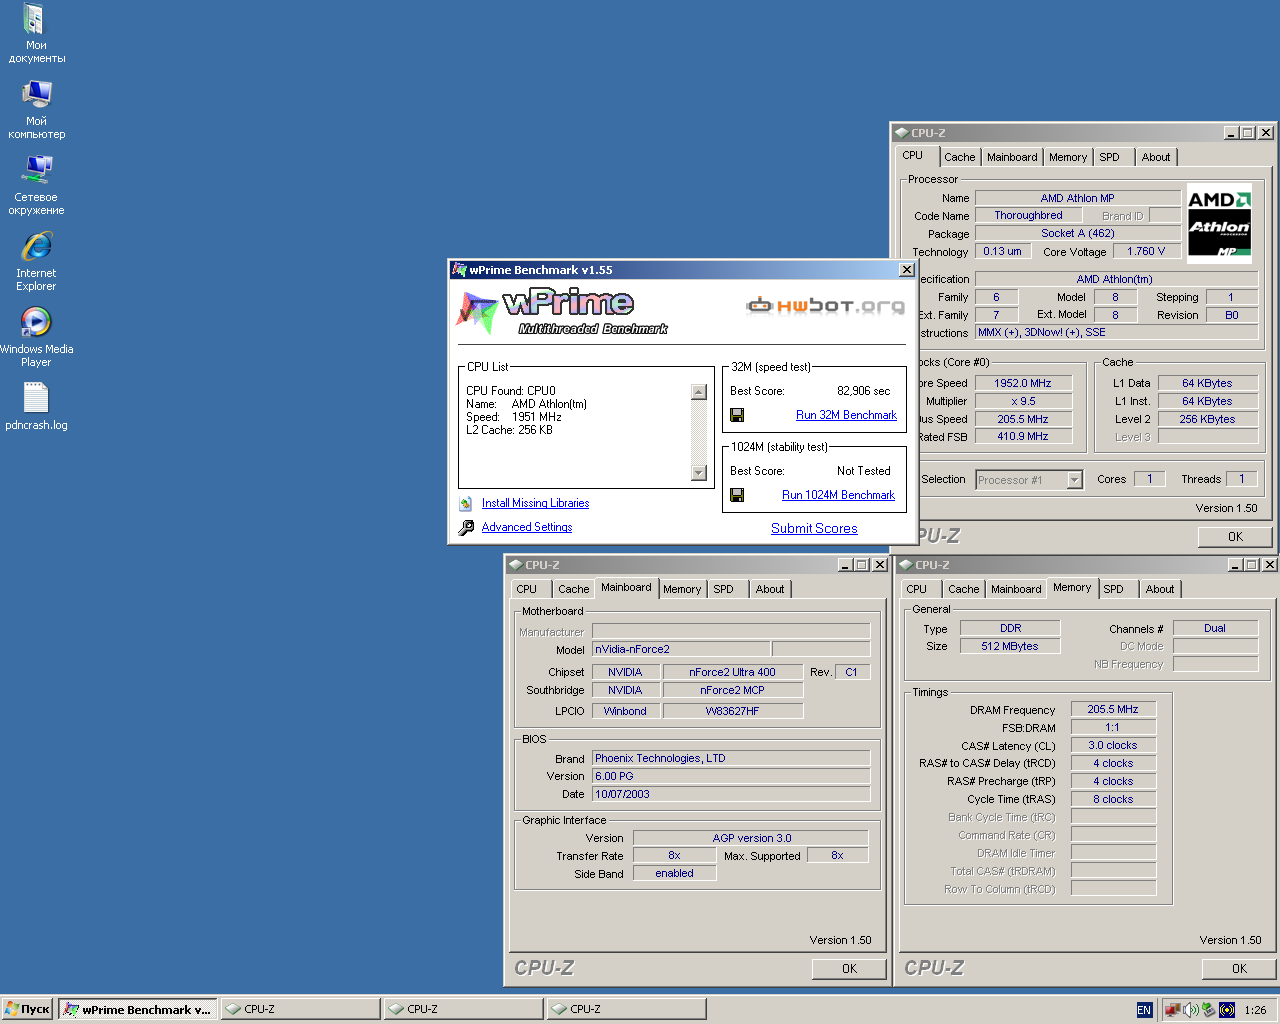Click OK in the Mainboard CPU-Z window
The height and width of the screenshot is (1024, 1280).
coord(849,969)
